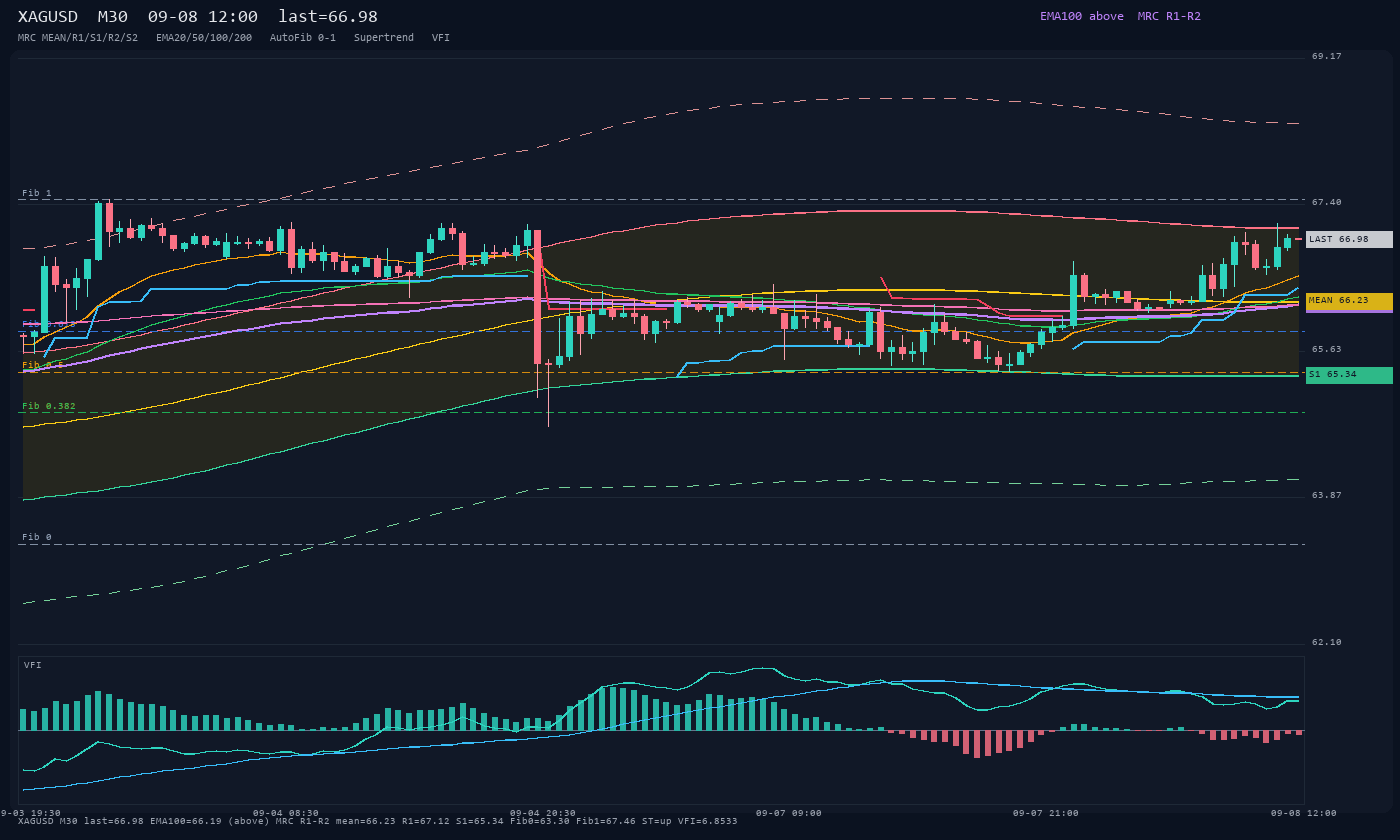Select the Supertrend legend entry
The image size is (1400, 840).
pyautogui.click(x=384, y=37)
